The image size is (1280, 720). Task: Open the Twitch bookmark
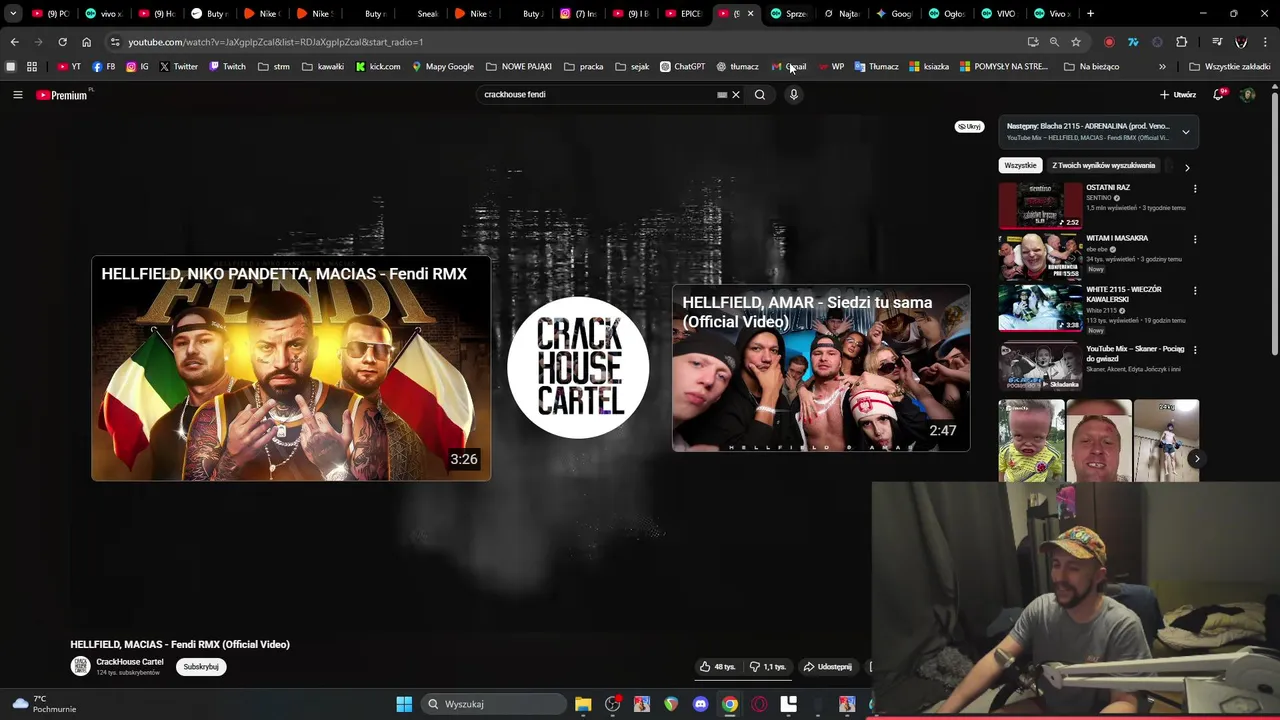(x=227, y=67)
